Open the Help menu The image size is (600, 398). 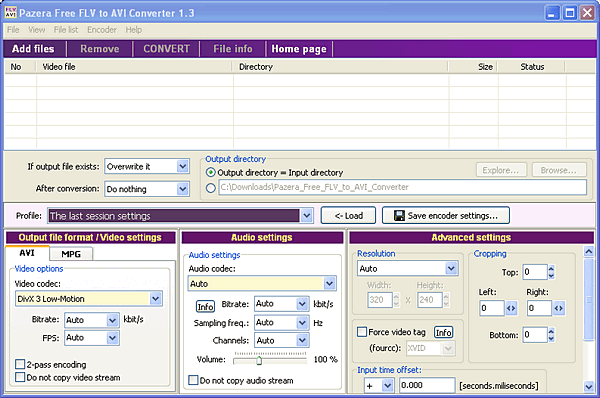click(134, 30)
